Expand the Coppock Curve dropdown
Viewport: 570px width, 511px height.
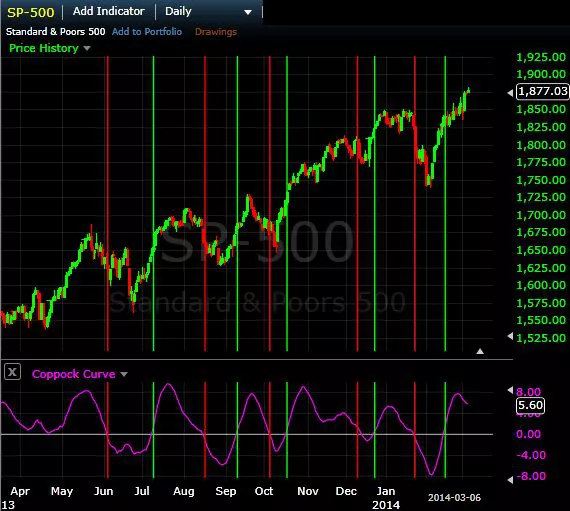pyautogui.click(x=124, y=374)
